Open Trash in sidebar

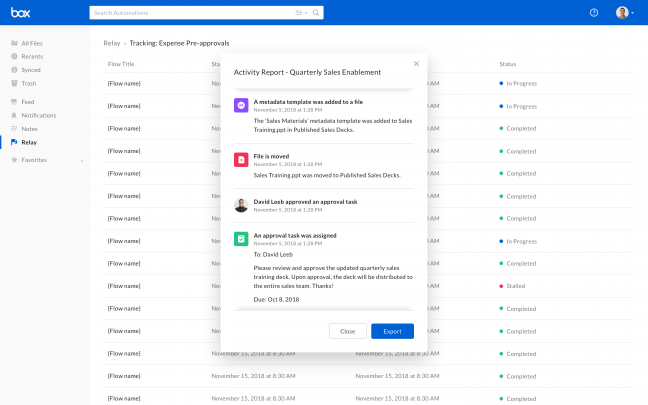(x=29, y=83)
